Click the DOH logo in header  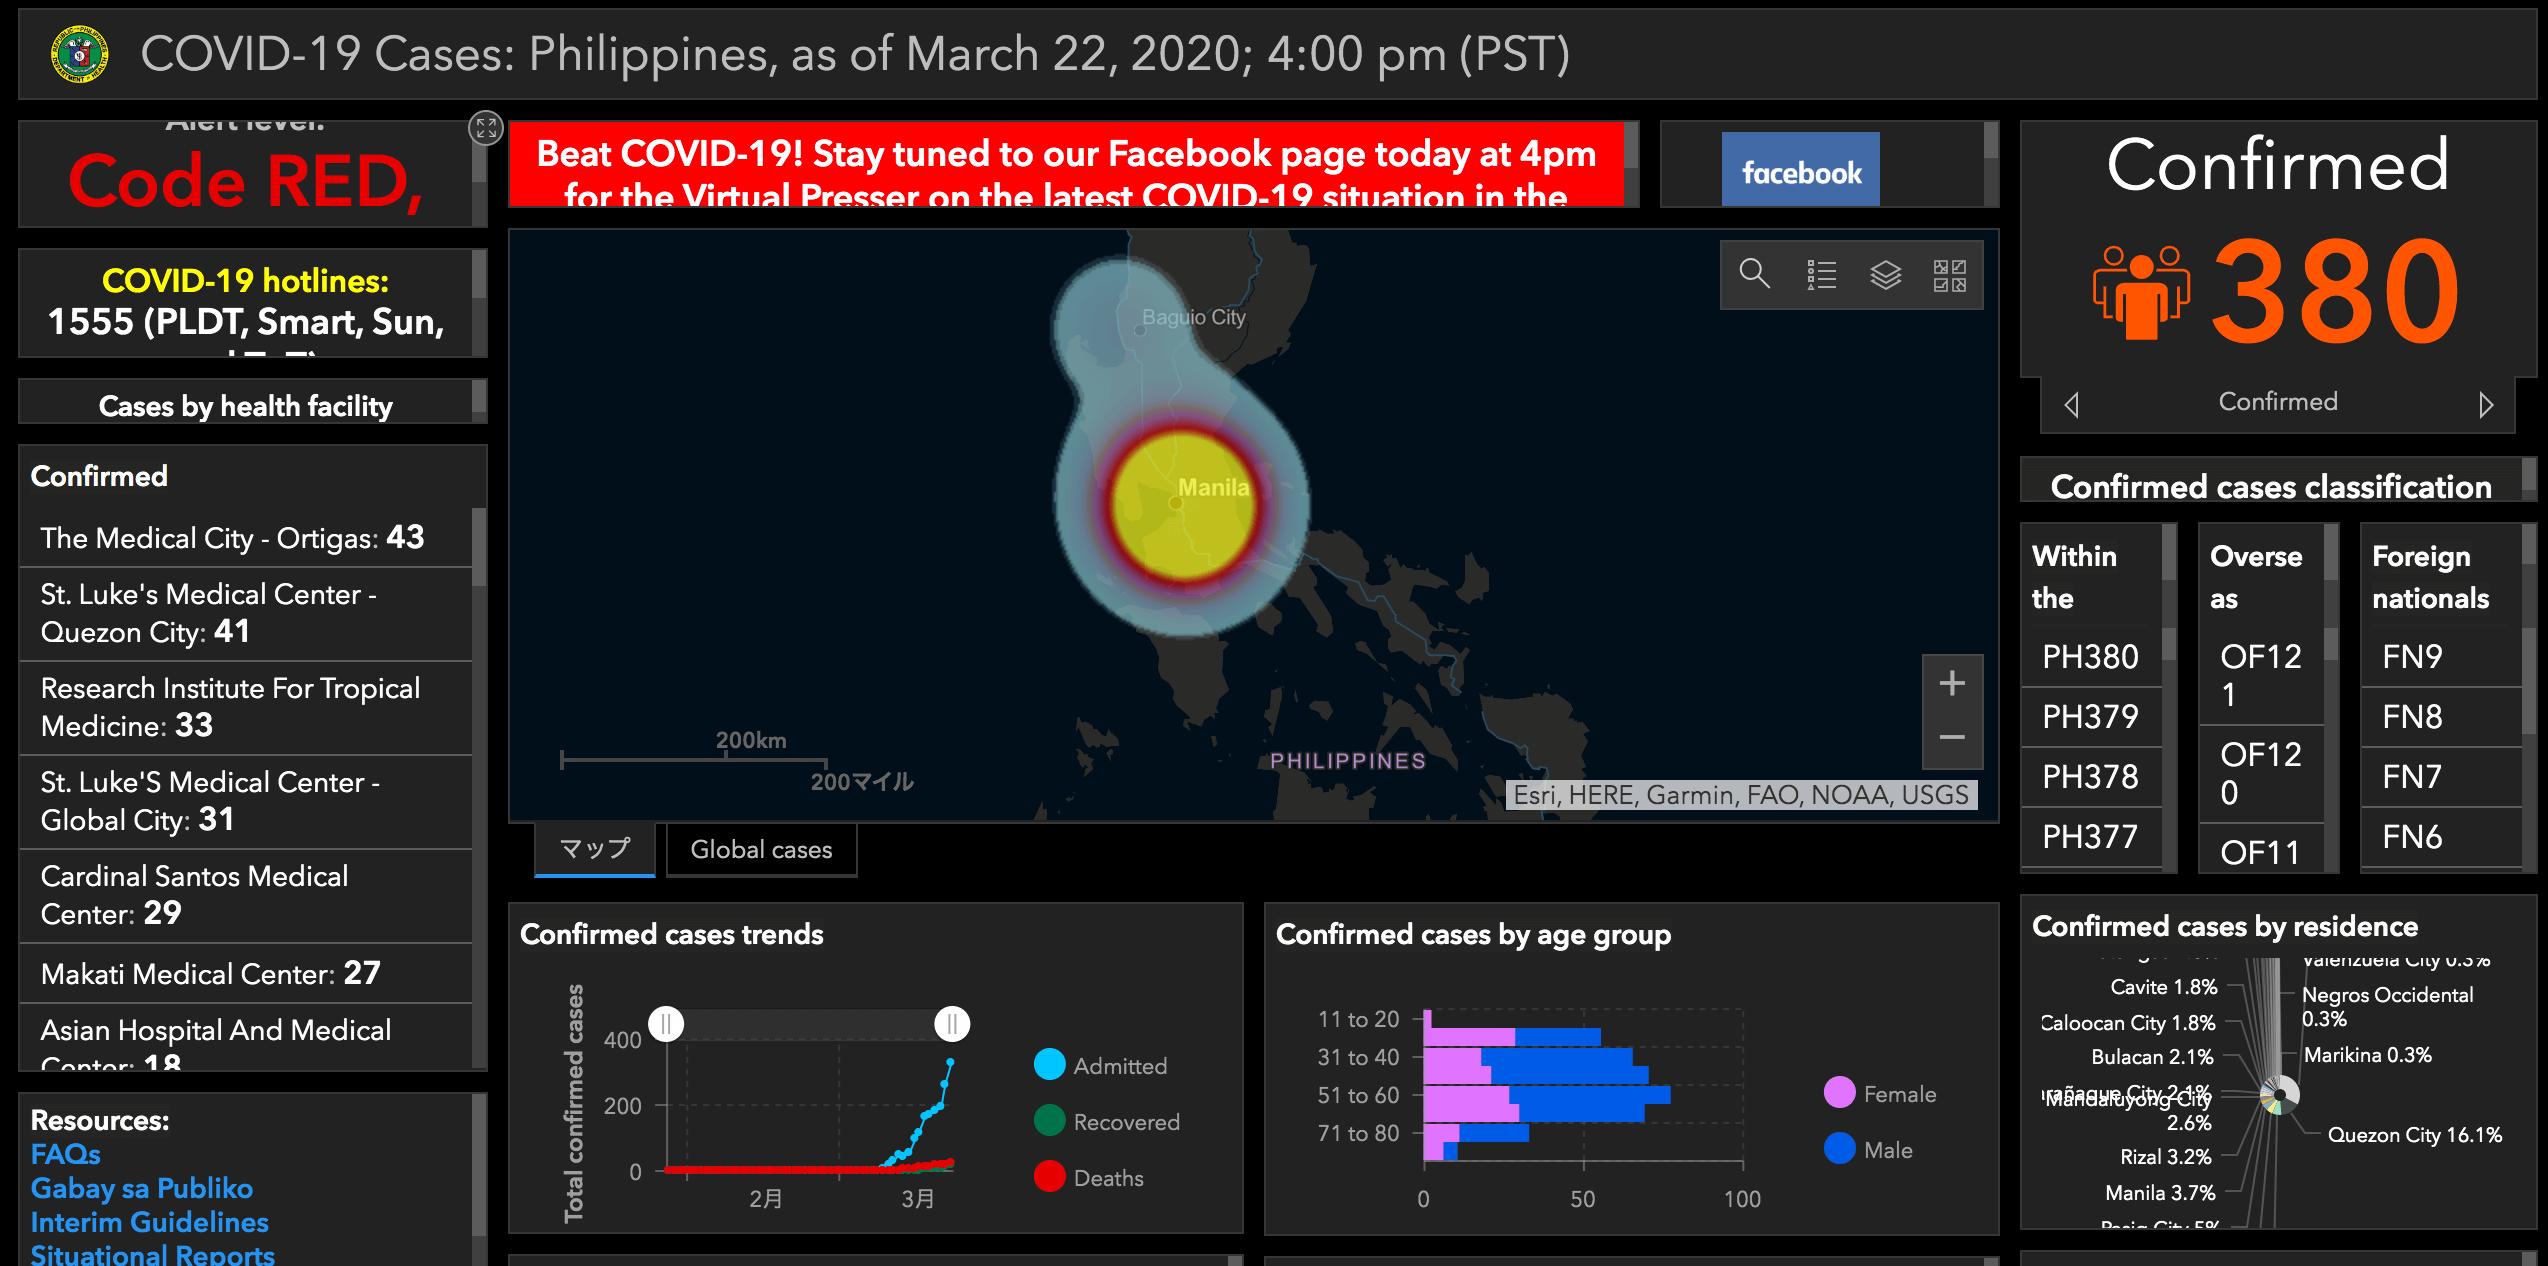pos(80,54)
